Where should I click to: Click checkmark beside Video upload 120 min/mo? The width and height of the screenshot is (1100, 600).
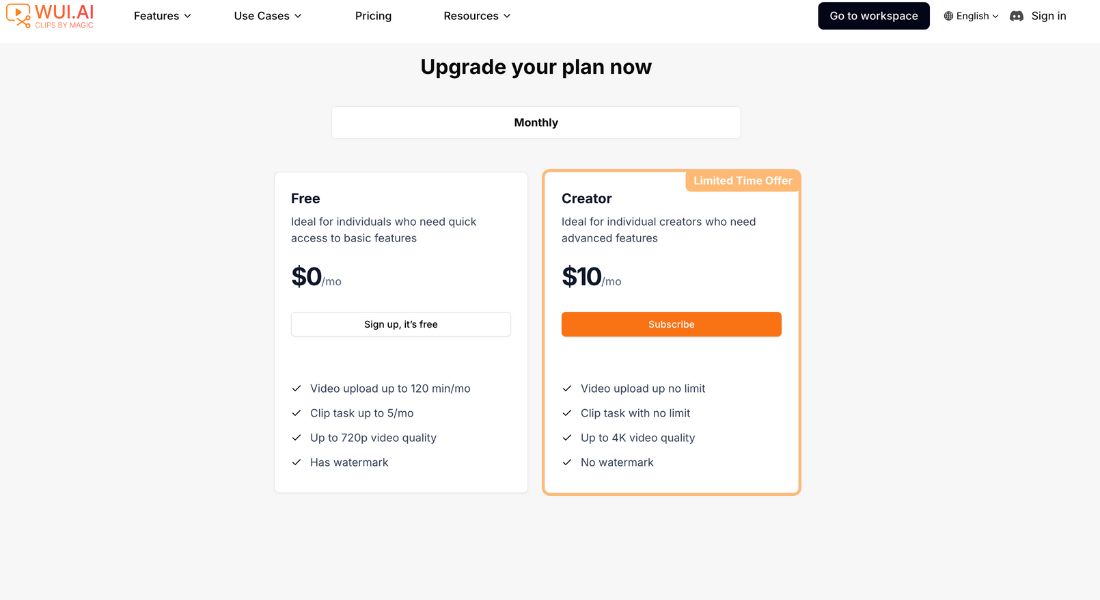pos(296,388)
